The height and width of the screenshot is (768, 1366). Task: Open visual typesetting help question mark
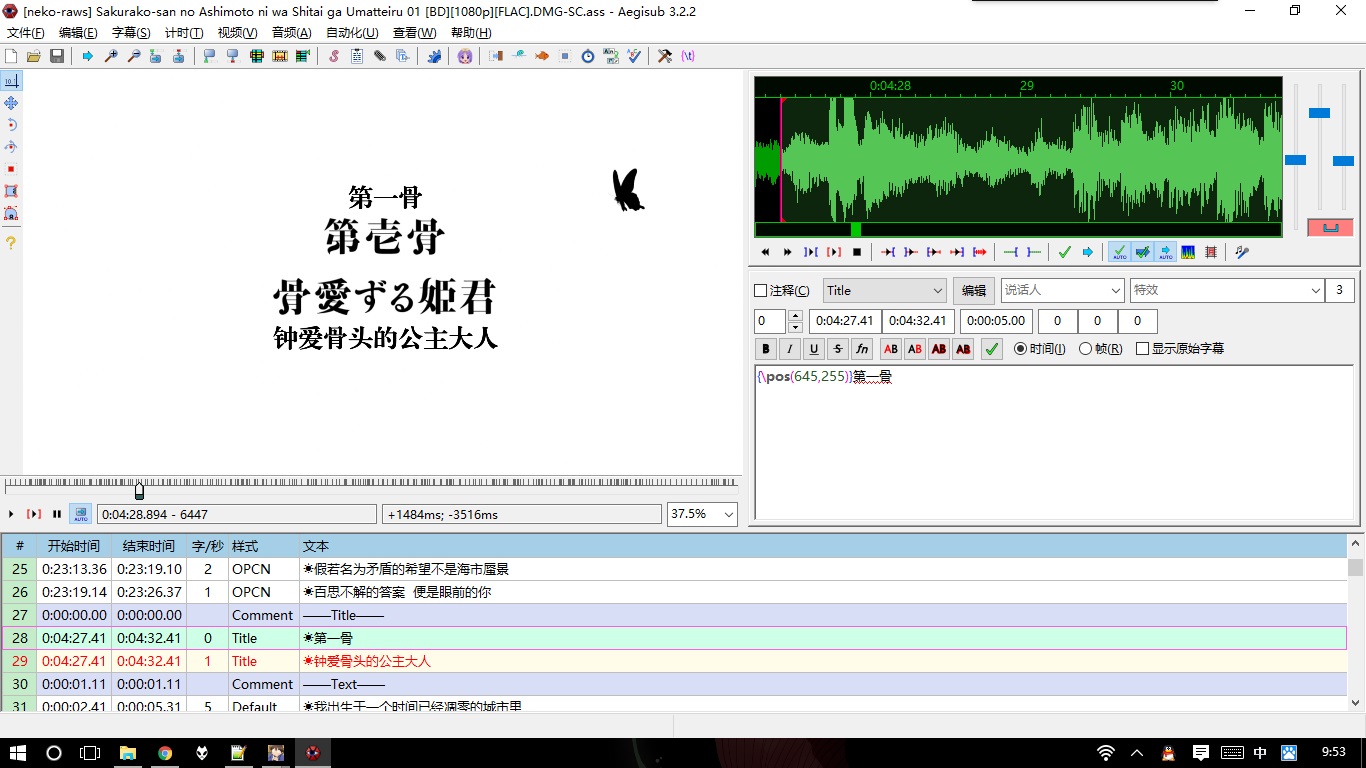click(x=11, y=243)
